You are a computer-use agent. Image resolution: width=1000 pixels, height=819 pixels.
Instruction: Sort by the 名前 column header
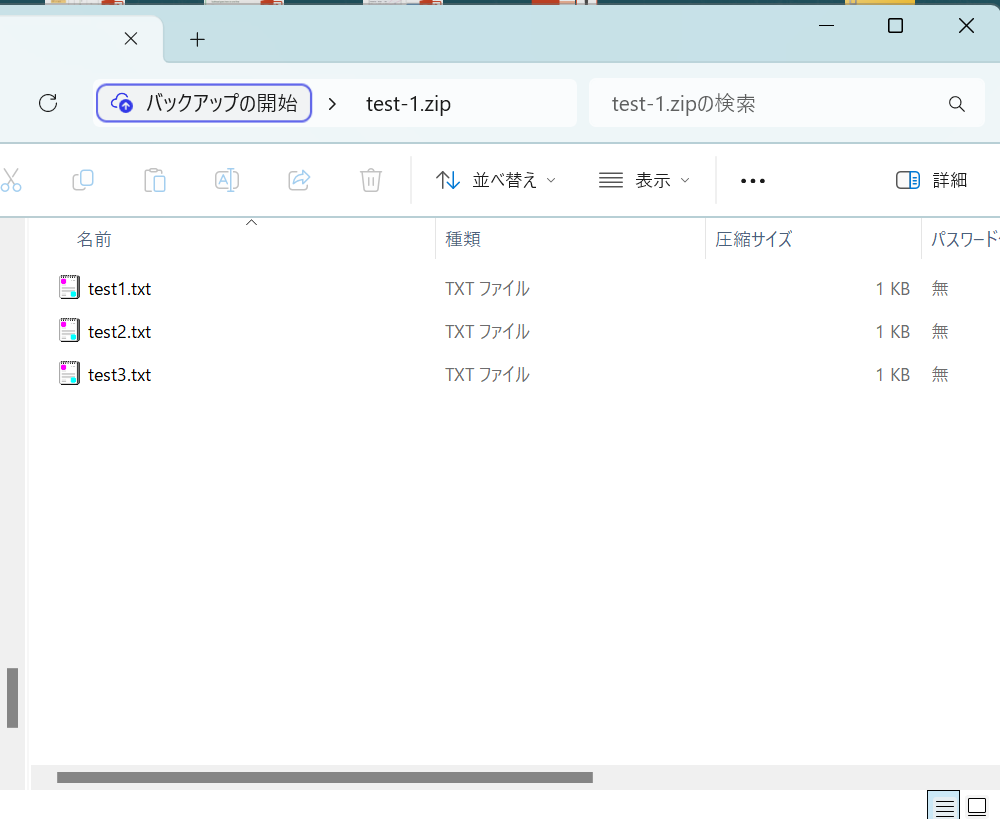click(94, 239)
